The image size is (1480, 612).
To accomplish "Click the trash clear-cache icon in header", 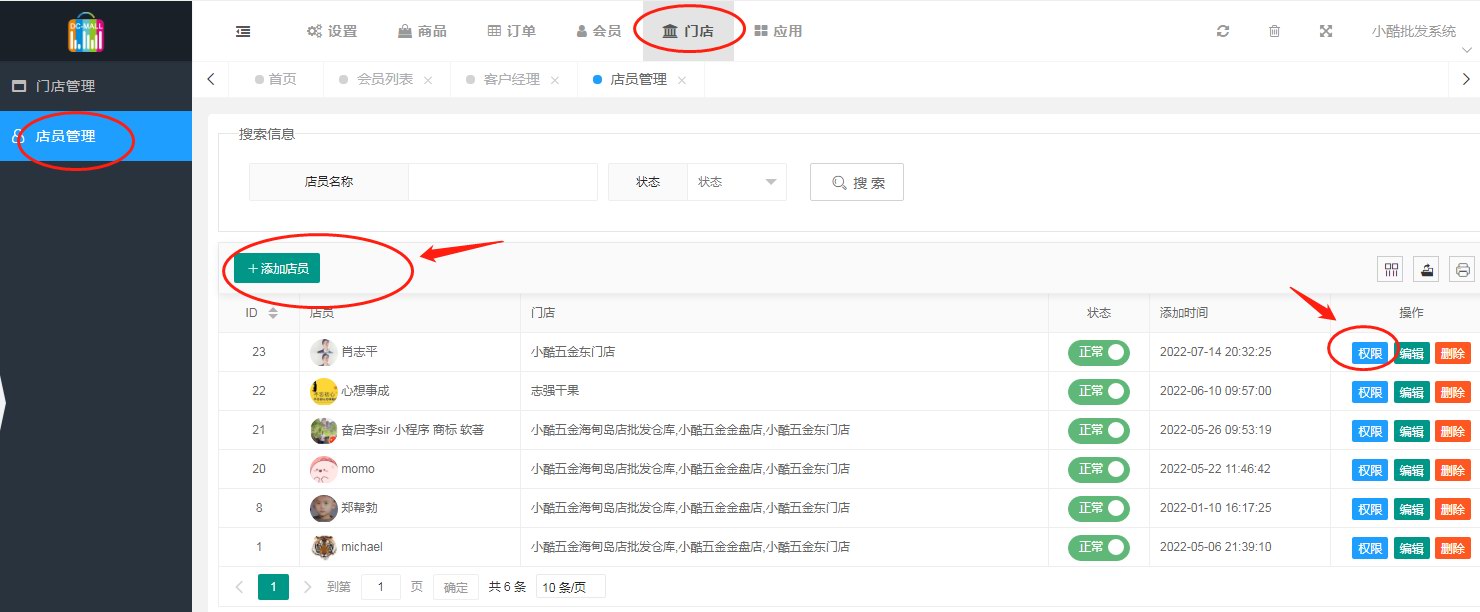I will point(1274,31).
